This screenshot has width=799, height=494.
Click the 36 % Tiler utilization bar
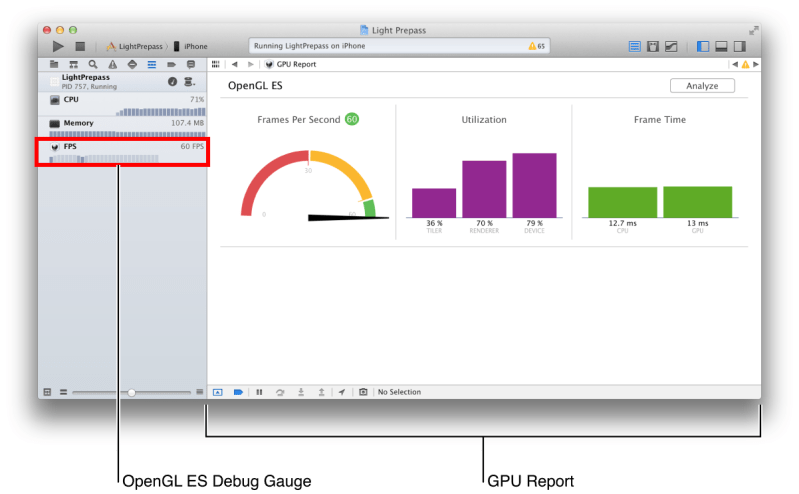pos(434,203)
